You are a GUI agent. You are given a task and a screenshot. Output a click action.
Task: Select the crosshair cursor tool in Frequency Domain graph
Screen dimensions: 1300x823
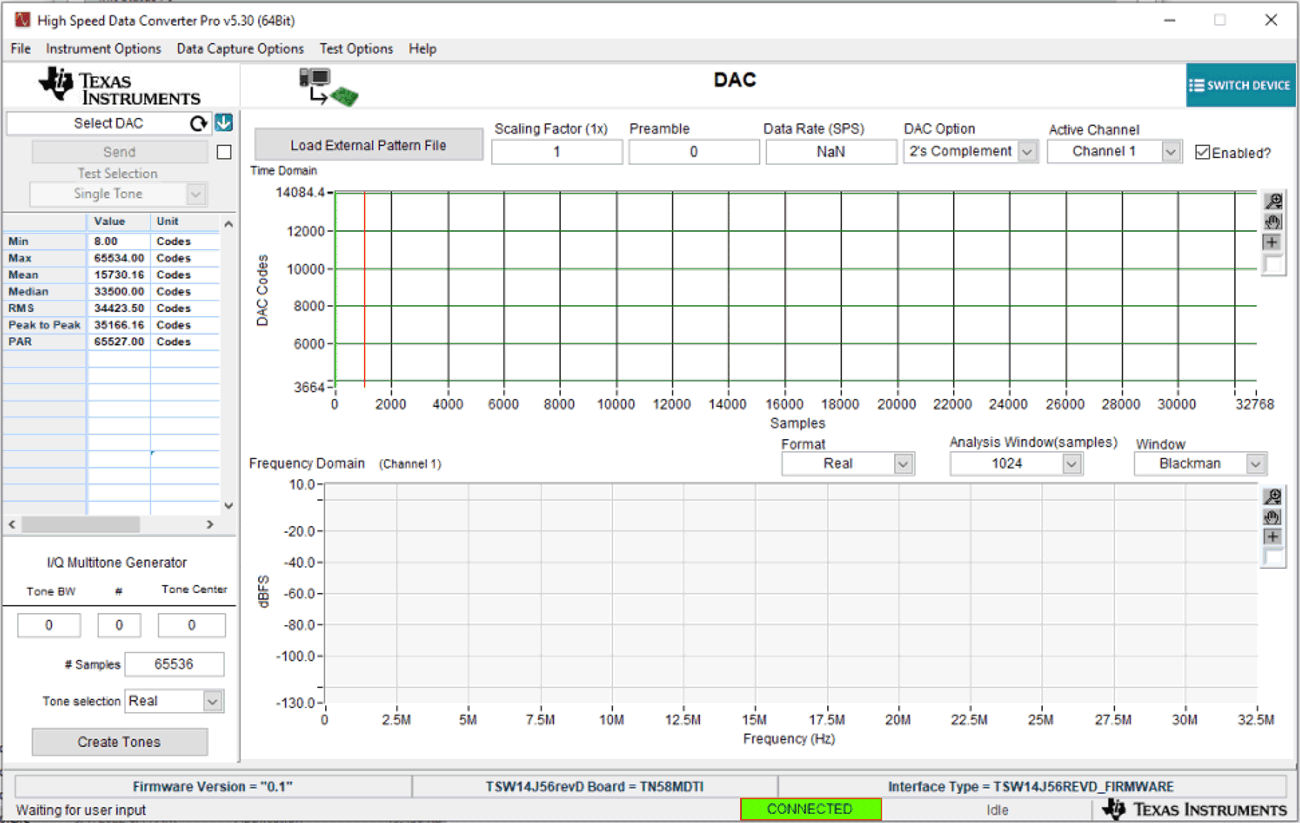pyautogui.click(x=1273, y=538)
